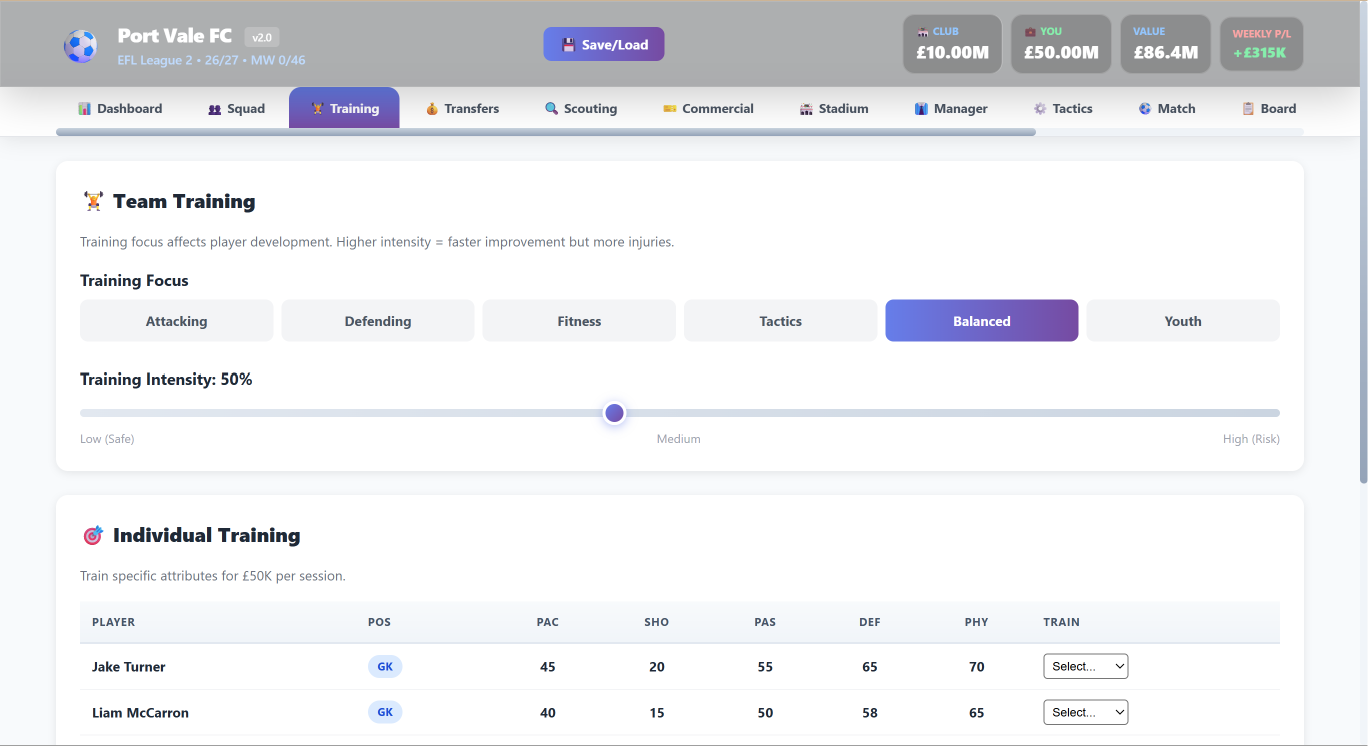This screenshot has height=746, width=1368.
Task: Click the Tactics gear icon
Action: [1040, 109]
